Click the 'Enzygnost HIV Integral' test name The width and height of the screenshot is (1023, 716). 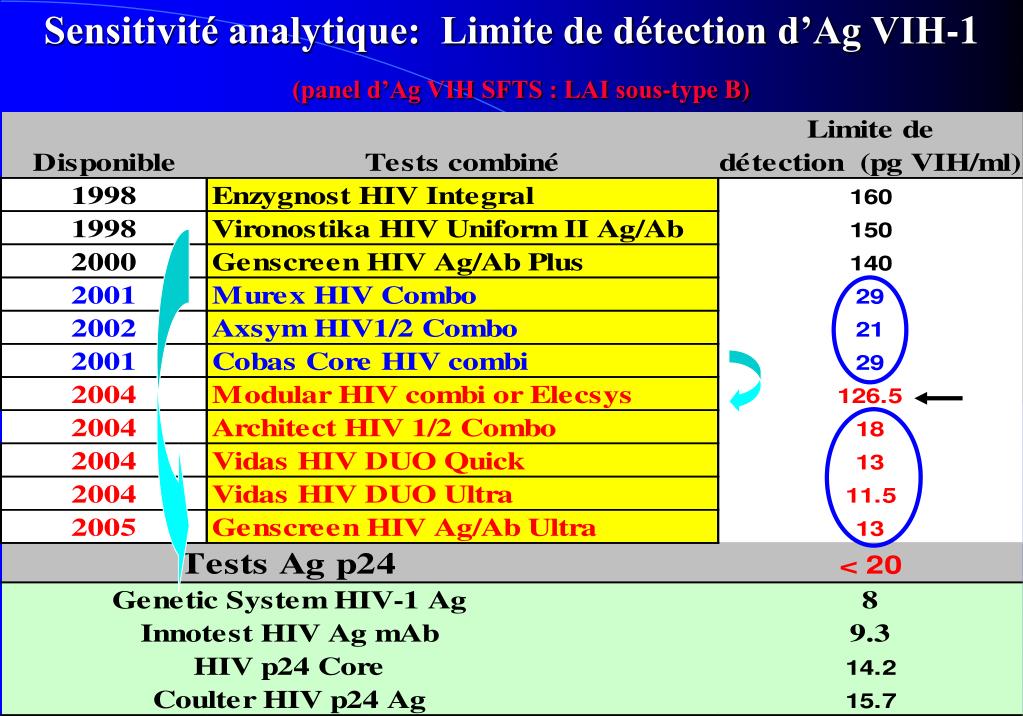pos(373,196)
